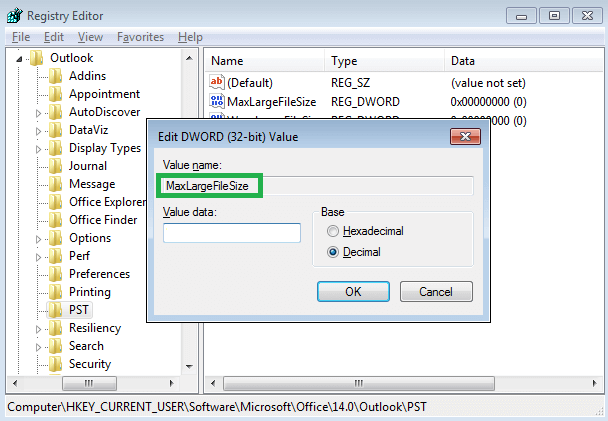Click the Registry Editor app icon in title bar
Screen dimensions: 608x421
[x=15, y=16]
